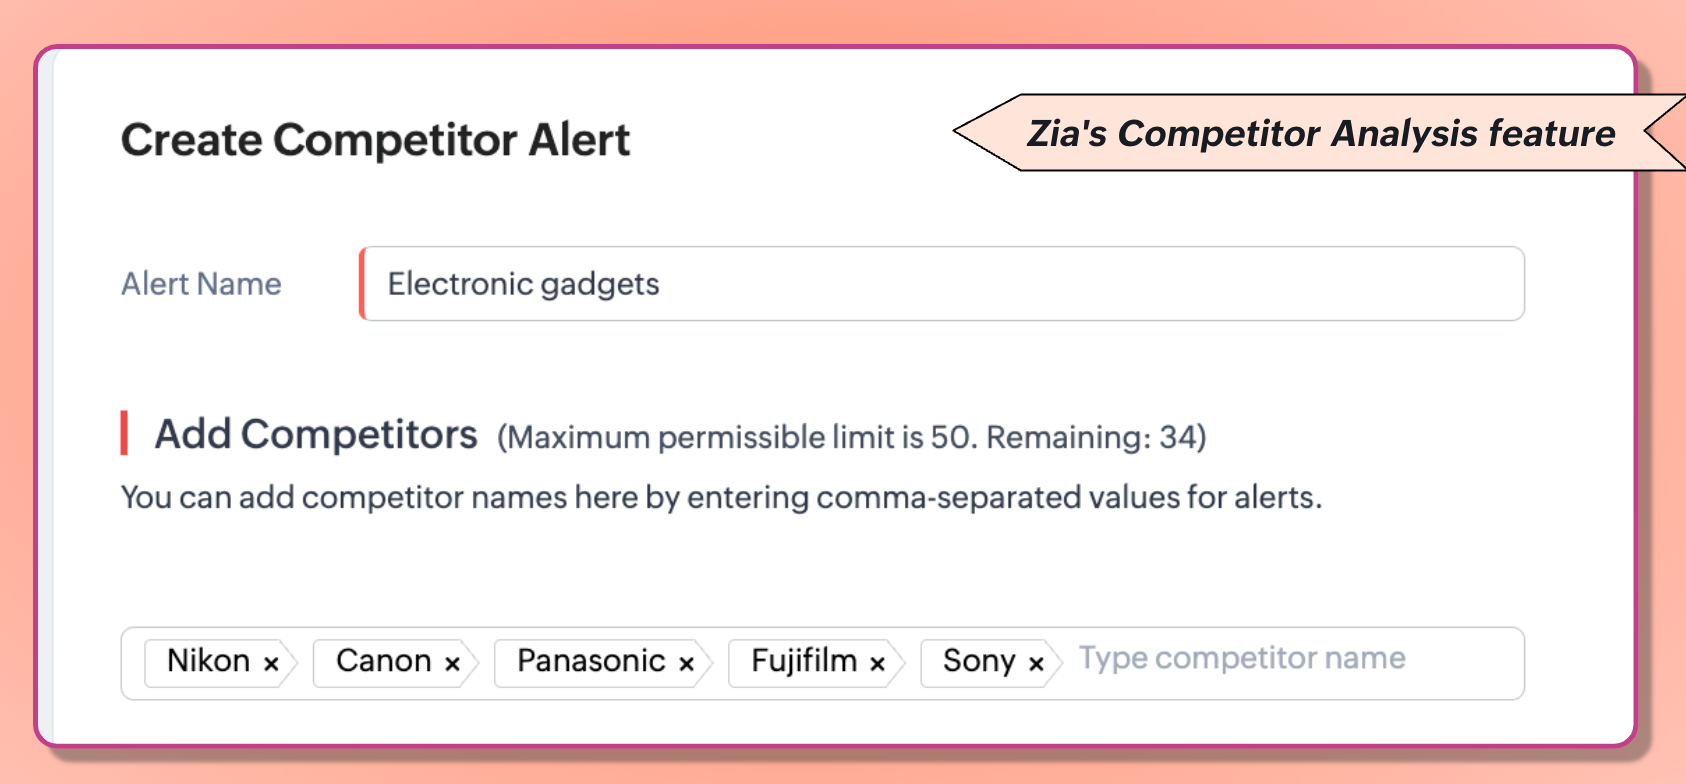Click the Sony tag label
Image resolution: width=1686 pixels, height=784 pixels.
coord(978,661)
